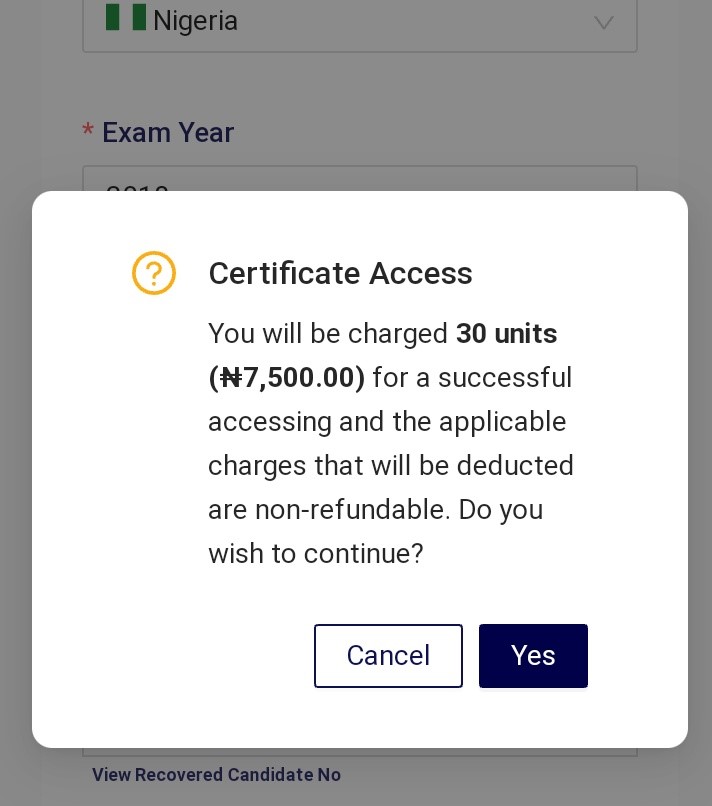The height and width of the screenshot is (806, 712).
Task: Click the Certificate Access dialog title
Action: pyautogui.click(x=340, y=272)
